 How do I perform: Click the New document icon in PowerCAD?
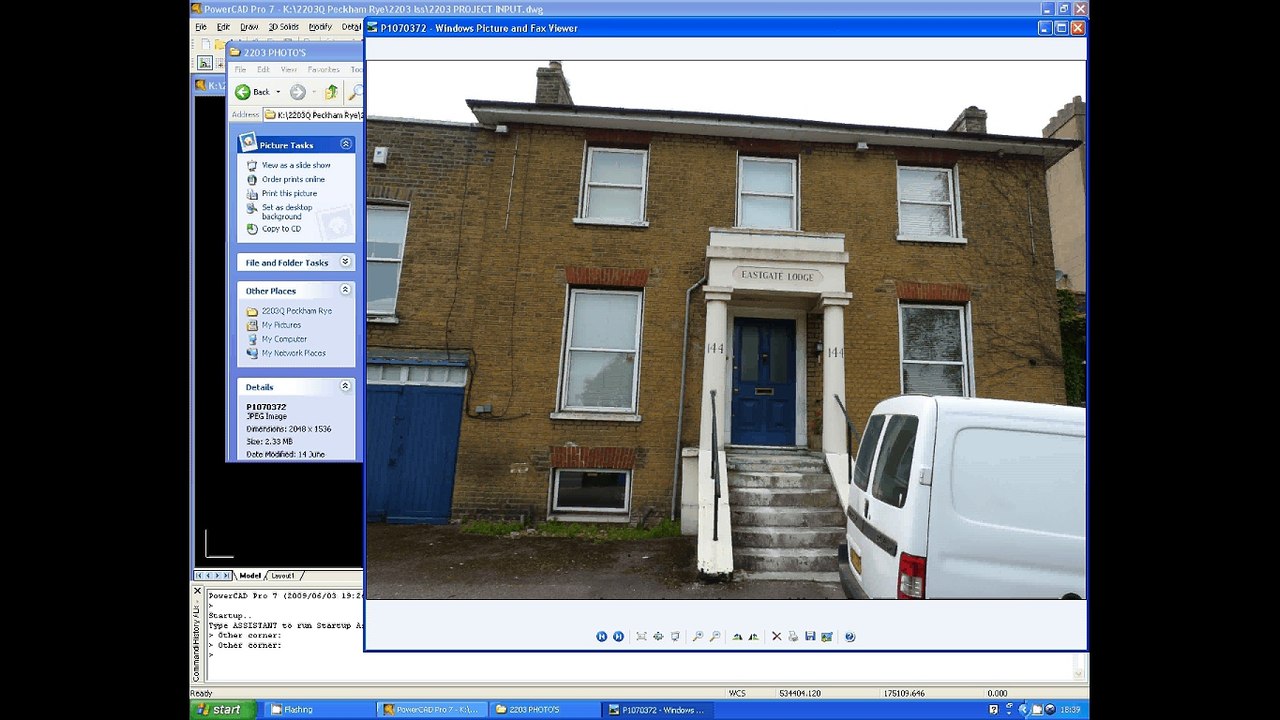pyautogui.click(x=205, y=45)
